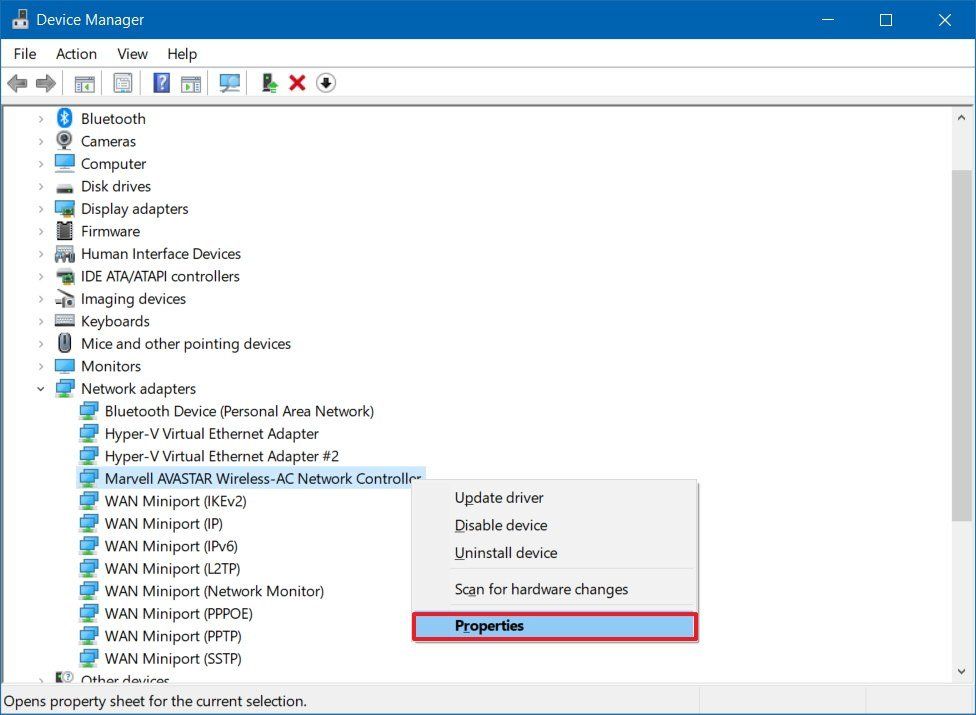976x715 pixels.
Task: Choose Disable device from context menu
Action: pos(555,525)
